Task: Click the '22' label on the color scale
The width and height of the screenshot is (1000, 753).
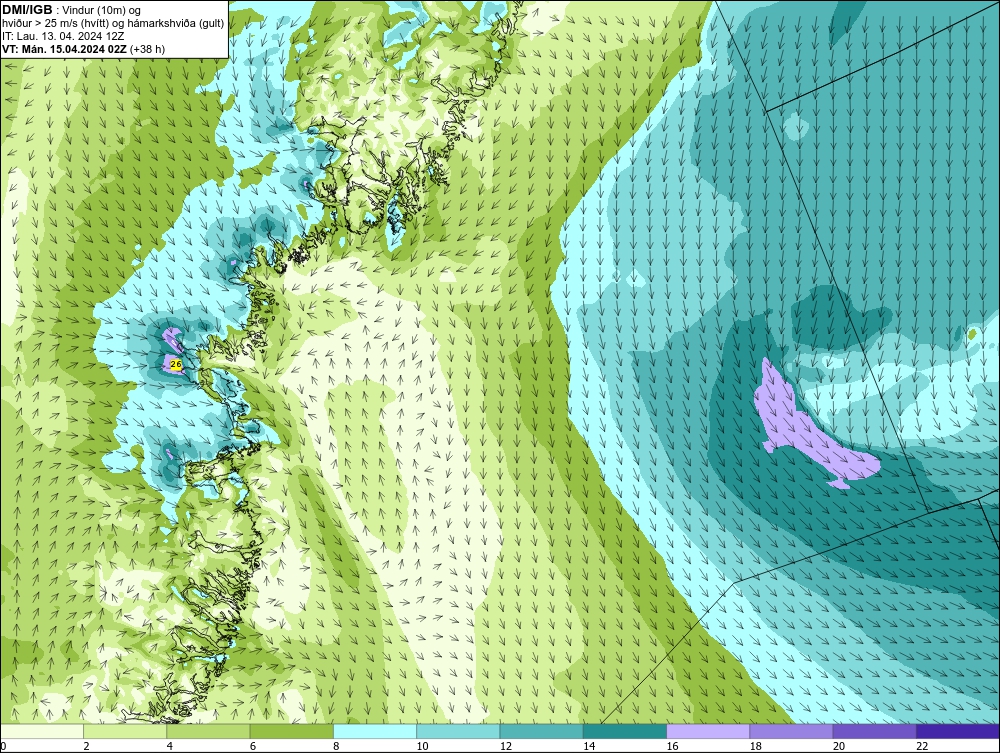Action: (922, 746)
